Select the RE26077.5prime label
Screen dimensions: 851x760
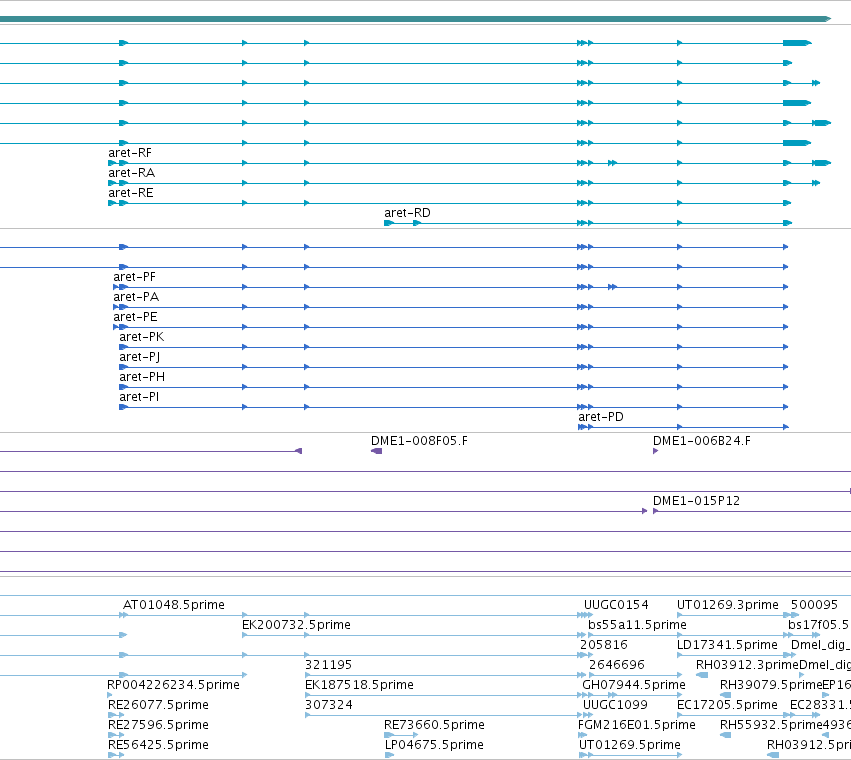point(158,705)
